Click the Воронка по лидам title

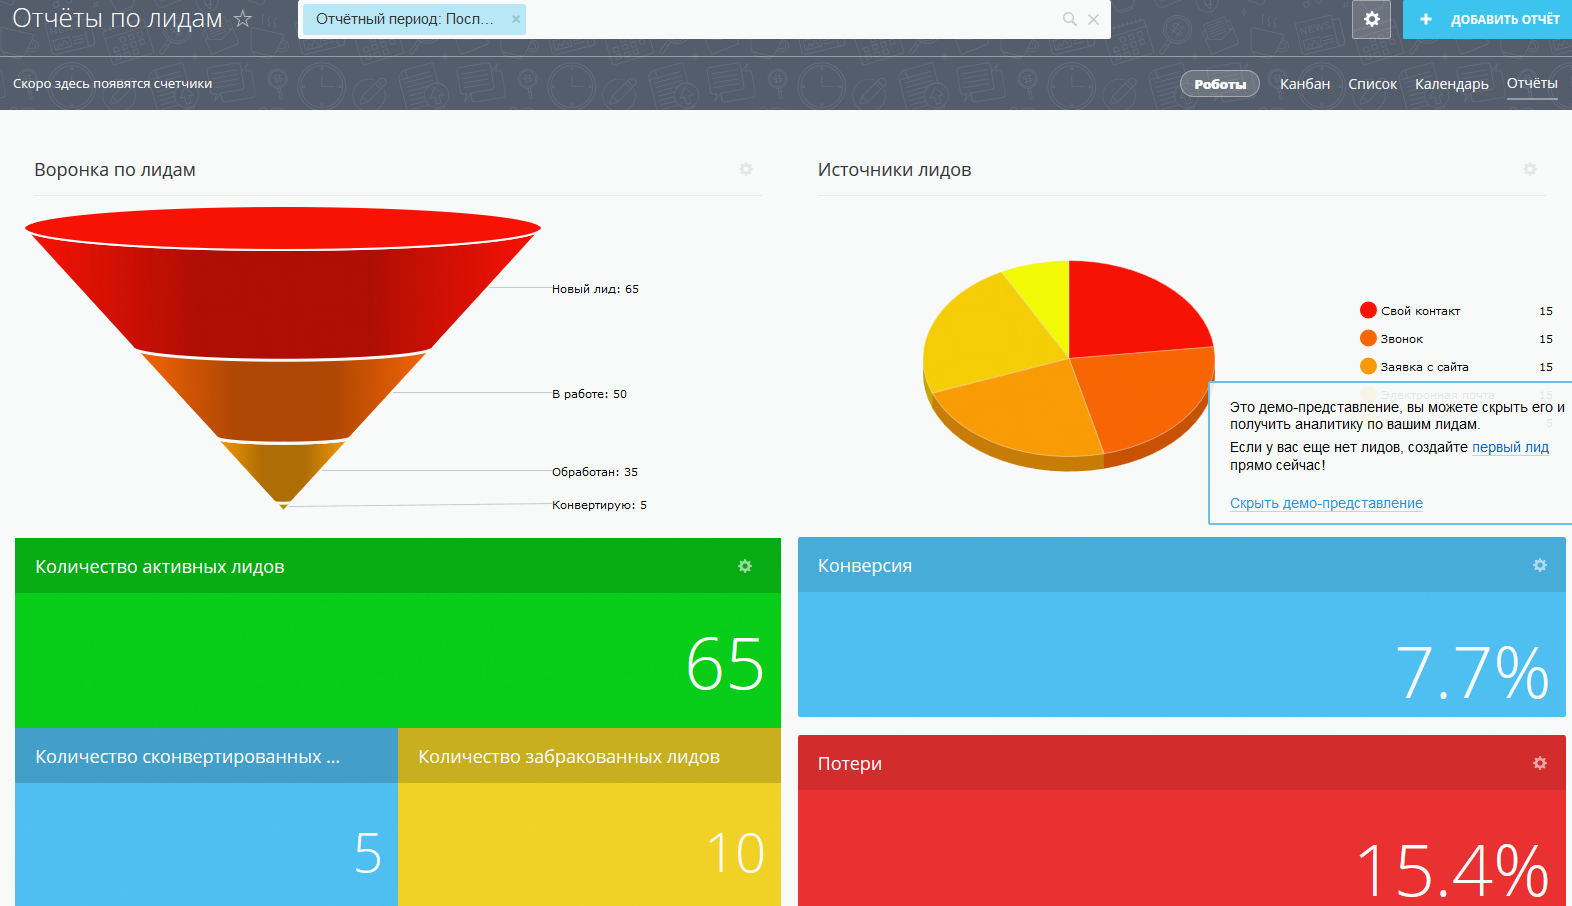[x=115, y=170]
